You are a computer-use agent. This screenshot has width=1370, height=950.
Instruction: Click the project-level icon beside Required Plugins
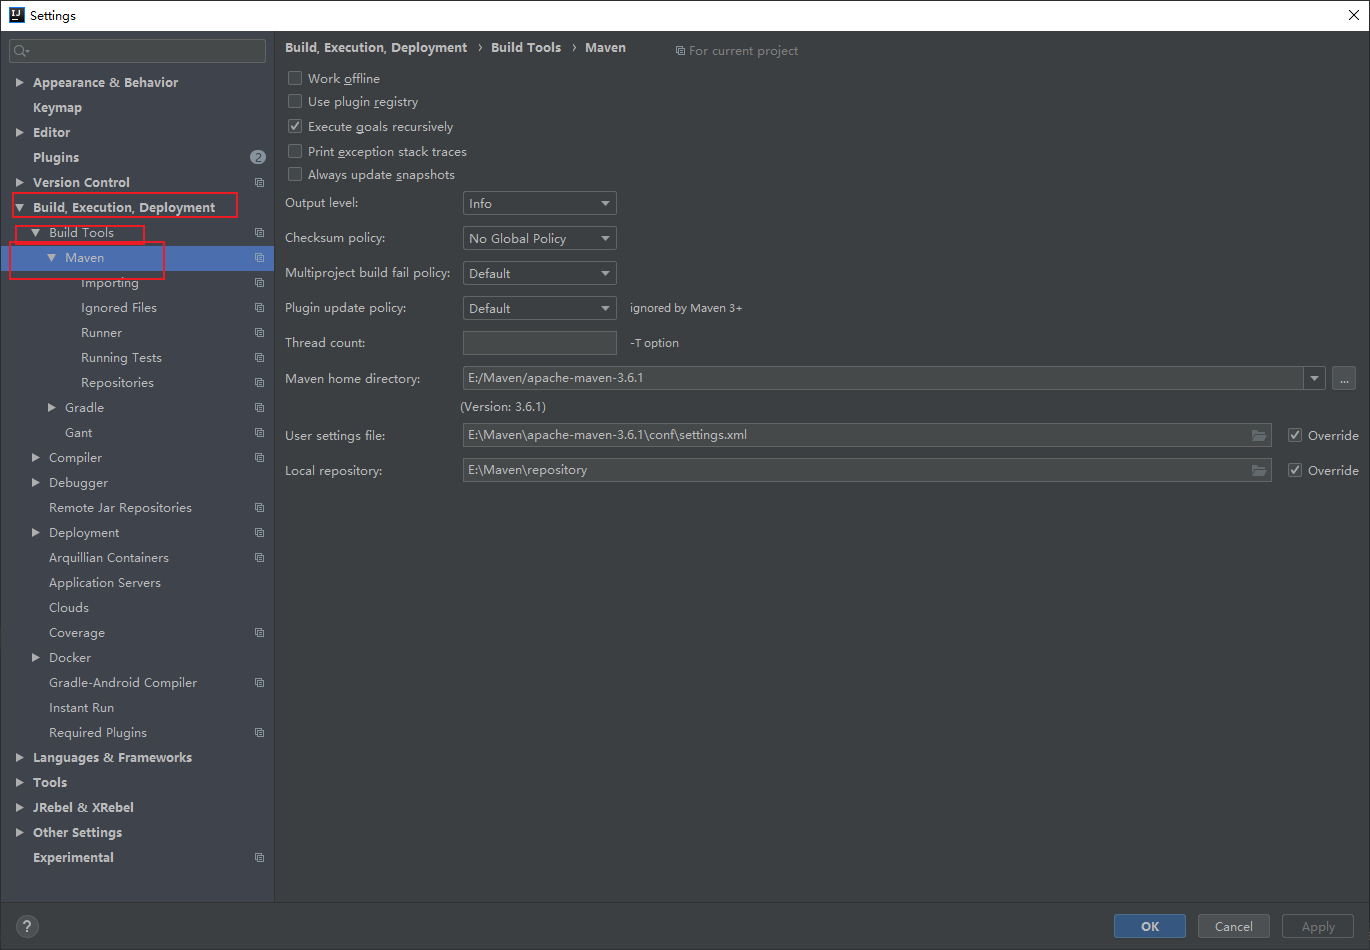point(259,733)
